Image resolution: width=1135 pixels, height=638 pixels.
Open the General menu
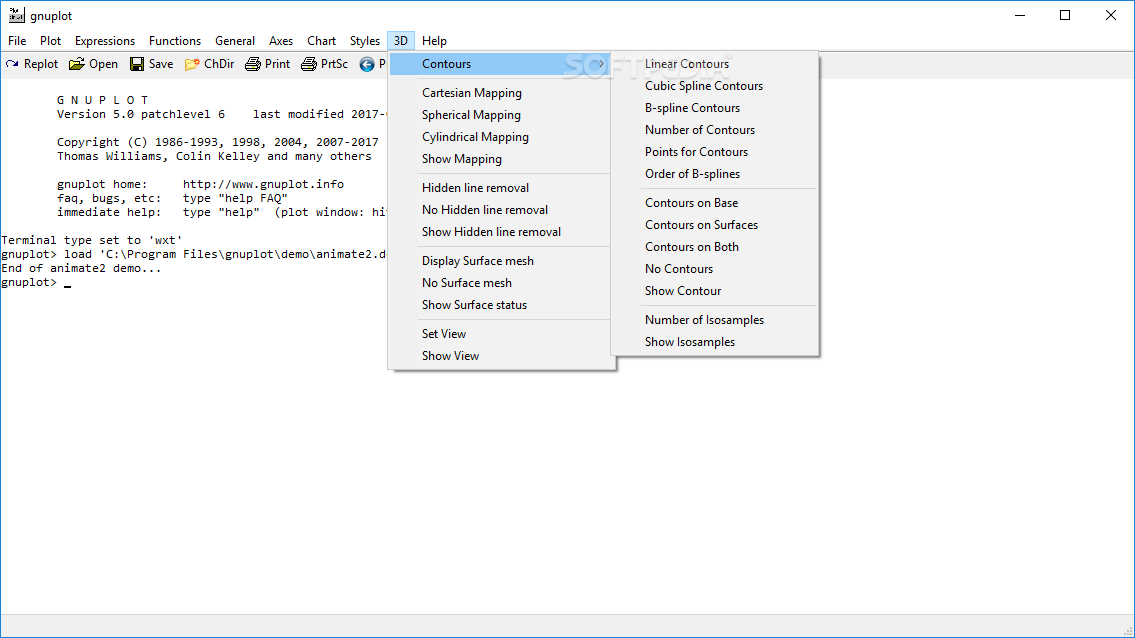(x=235, y=41)
